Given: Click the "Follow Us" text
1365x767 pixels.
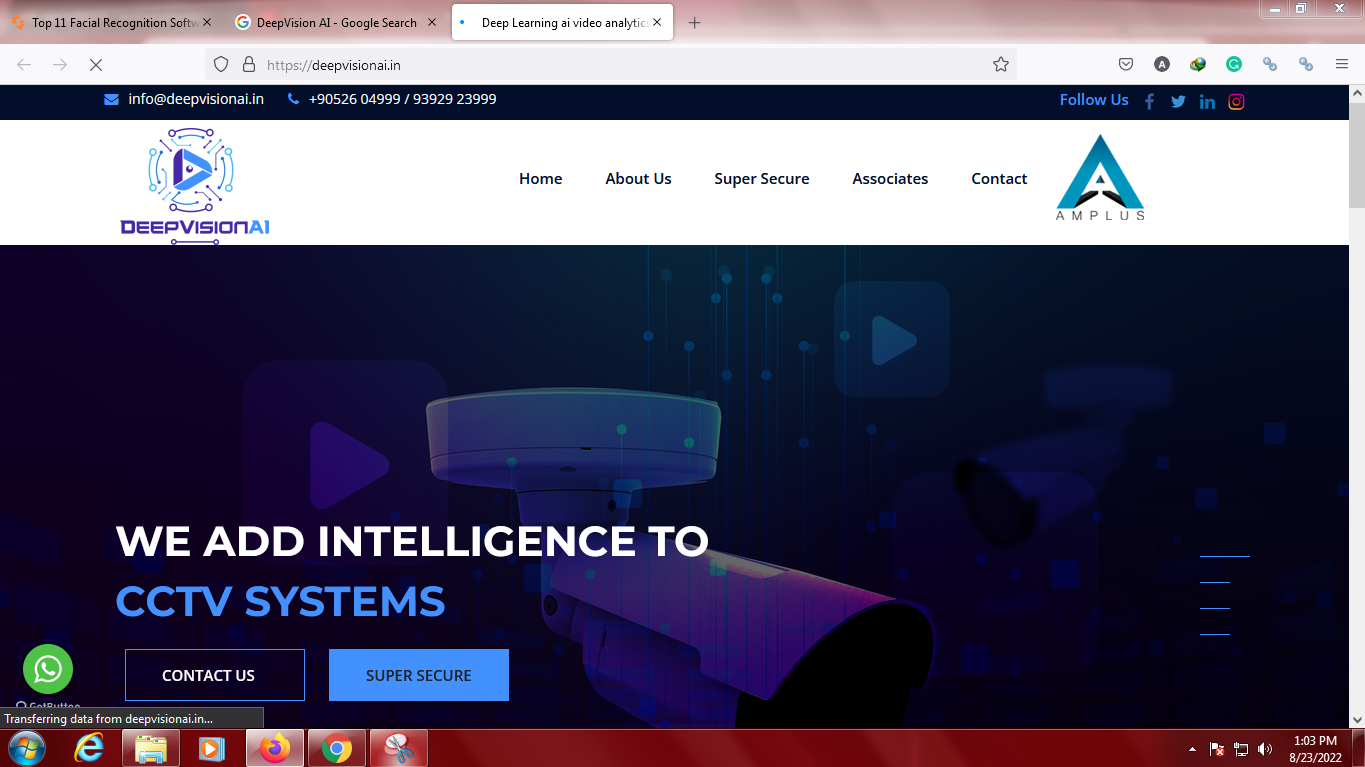Looking at the screenshot, I should [x=1094, y=100].
